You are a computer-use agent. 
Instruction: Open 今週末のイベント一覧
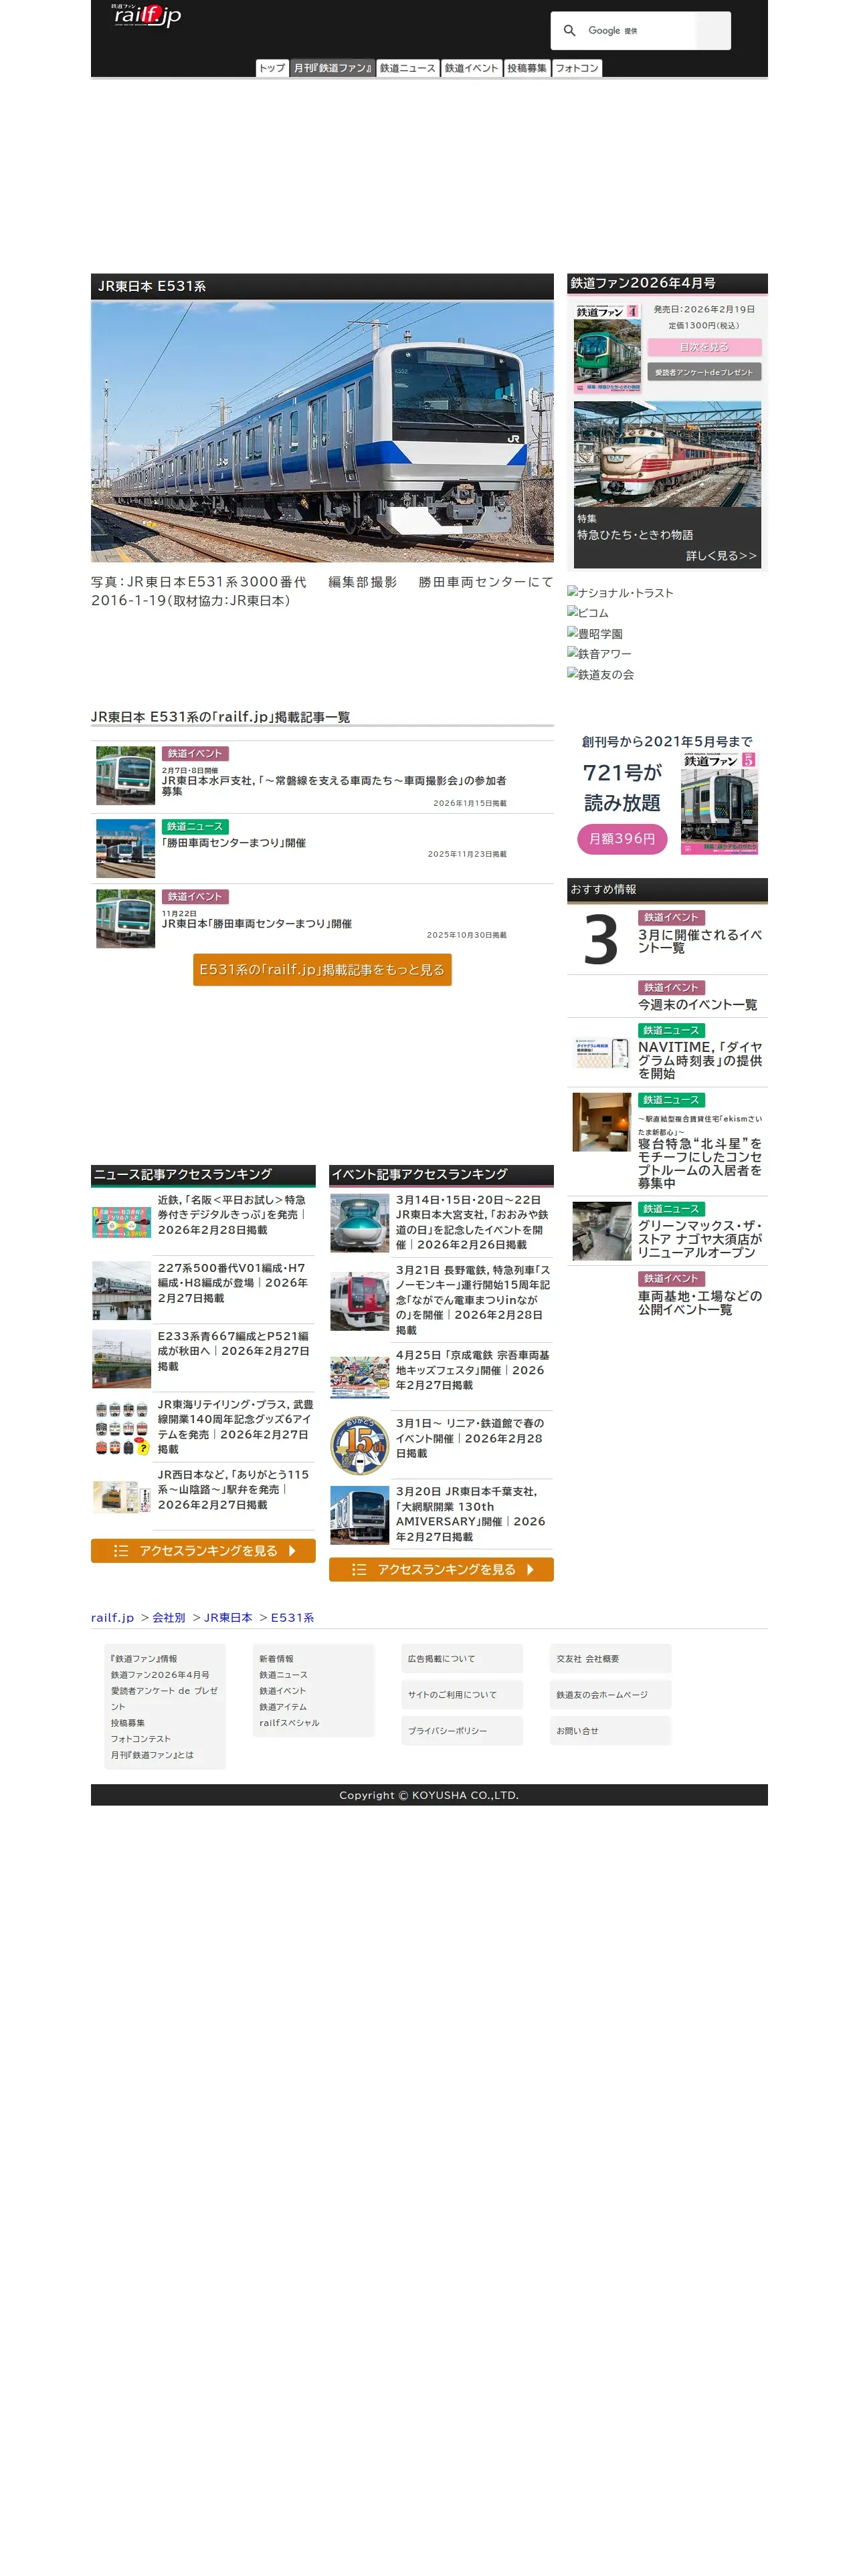[697, 1005]
